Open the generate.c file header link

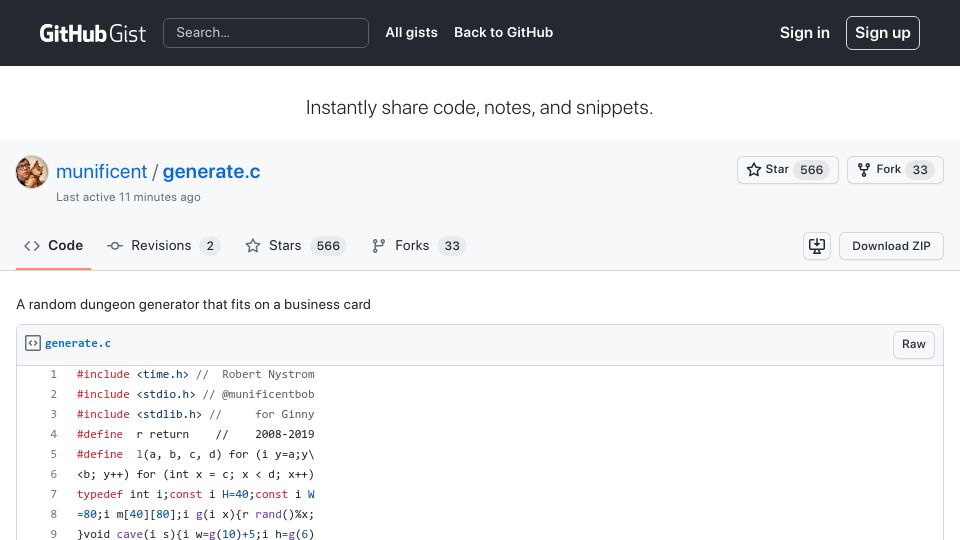pos(78,343)
